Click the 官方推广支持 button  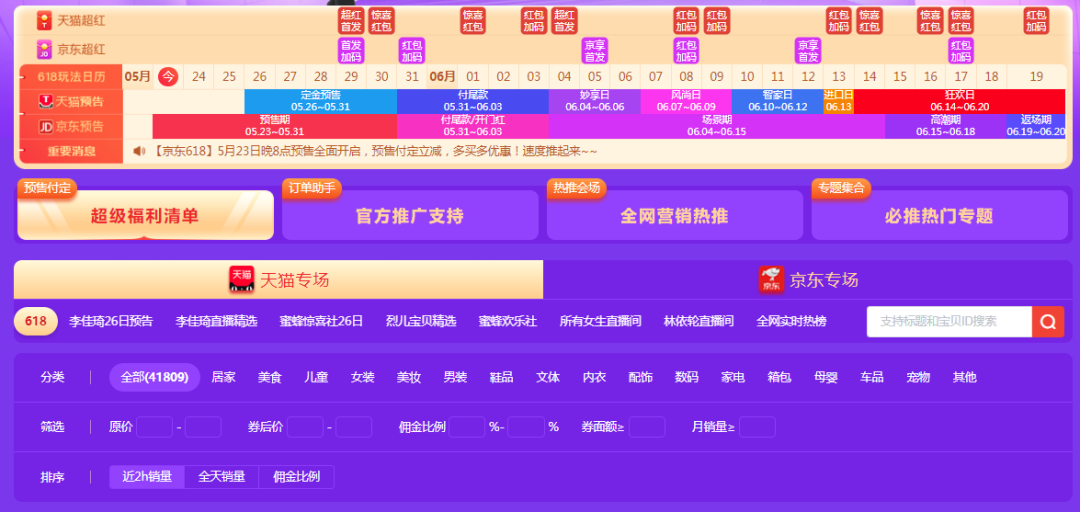pyautogui.click(x=410, y=216)
